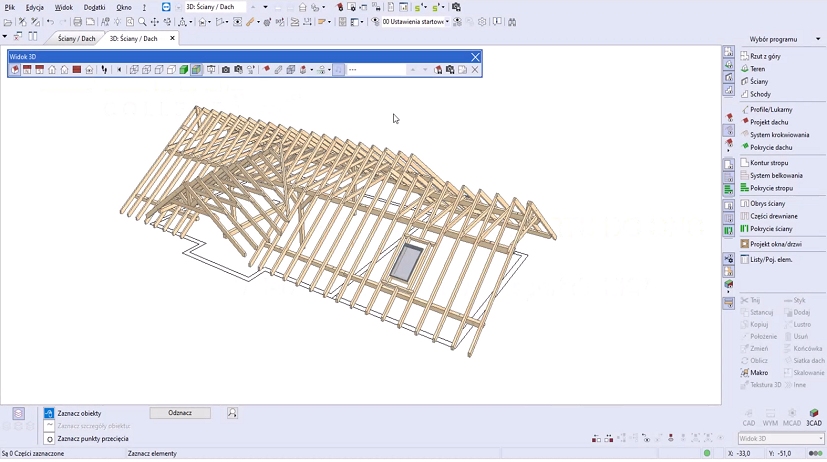Screen dimensions: 827x462
Task: Click the undo arrow icon
Action: pyautogui.click(x=50, y=21)
